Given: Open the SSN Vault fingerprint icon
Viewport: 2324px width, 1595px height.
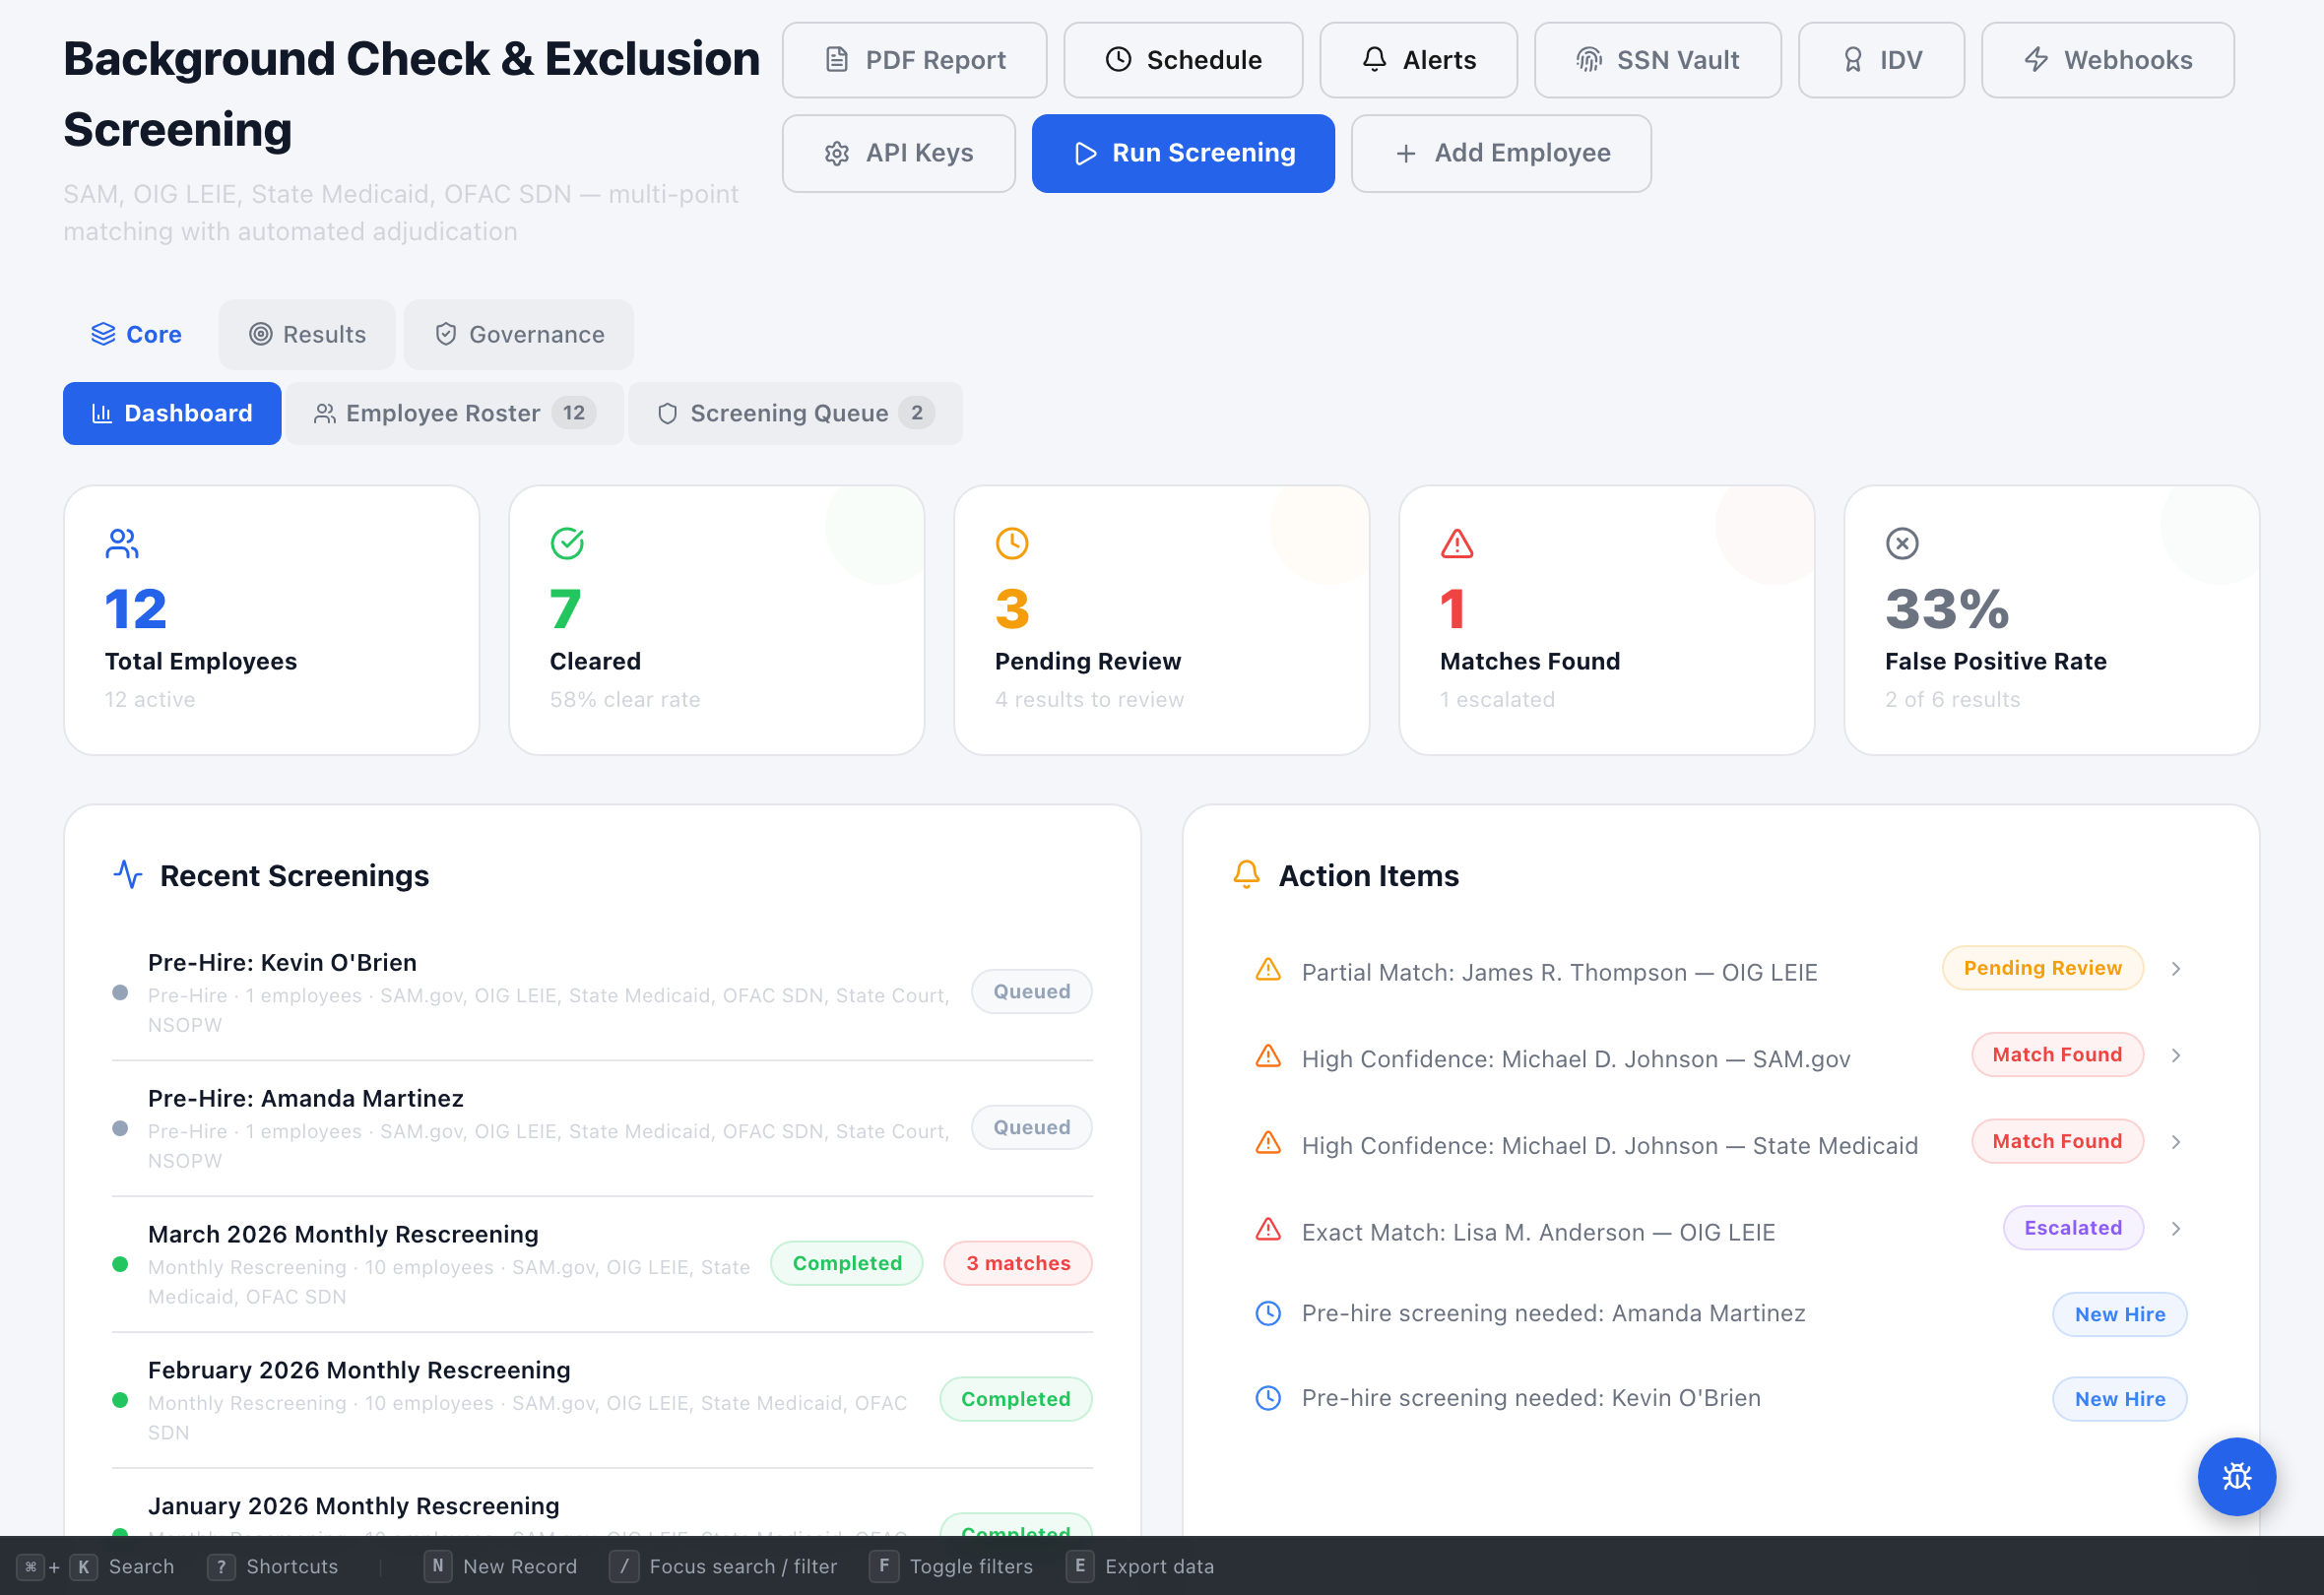Looking at the screenshot, I should [1588, 59].
